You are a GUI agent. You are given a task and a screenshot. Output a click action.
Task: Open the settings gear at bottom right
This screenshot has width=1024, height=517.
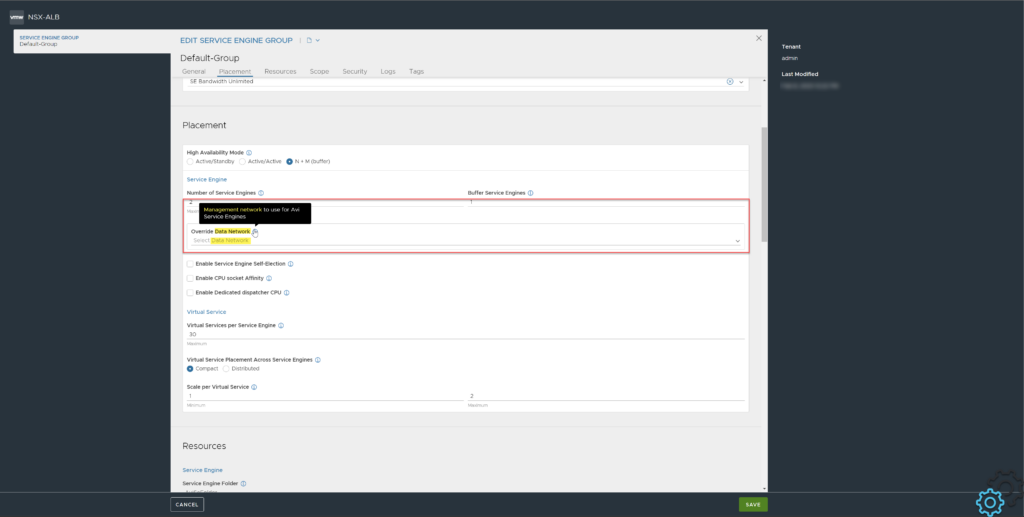tap(989, 501)
